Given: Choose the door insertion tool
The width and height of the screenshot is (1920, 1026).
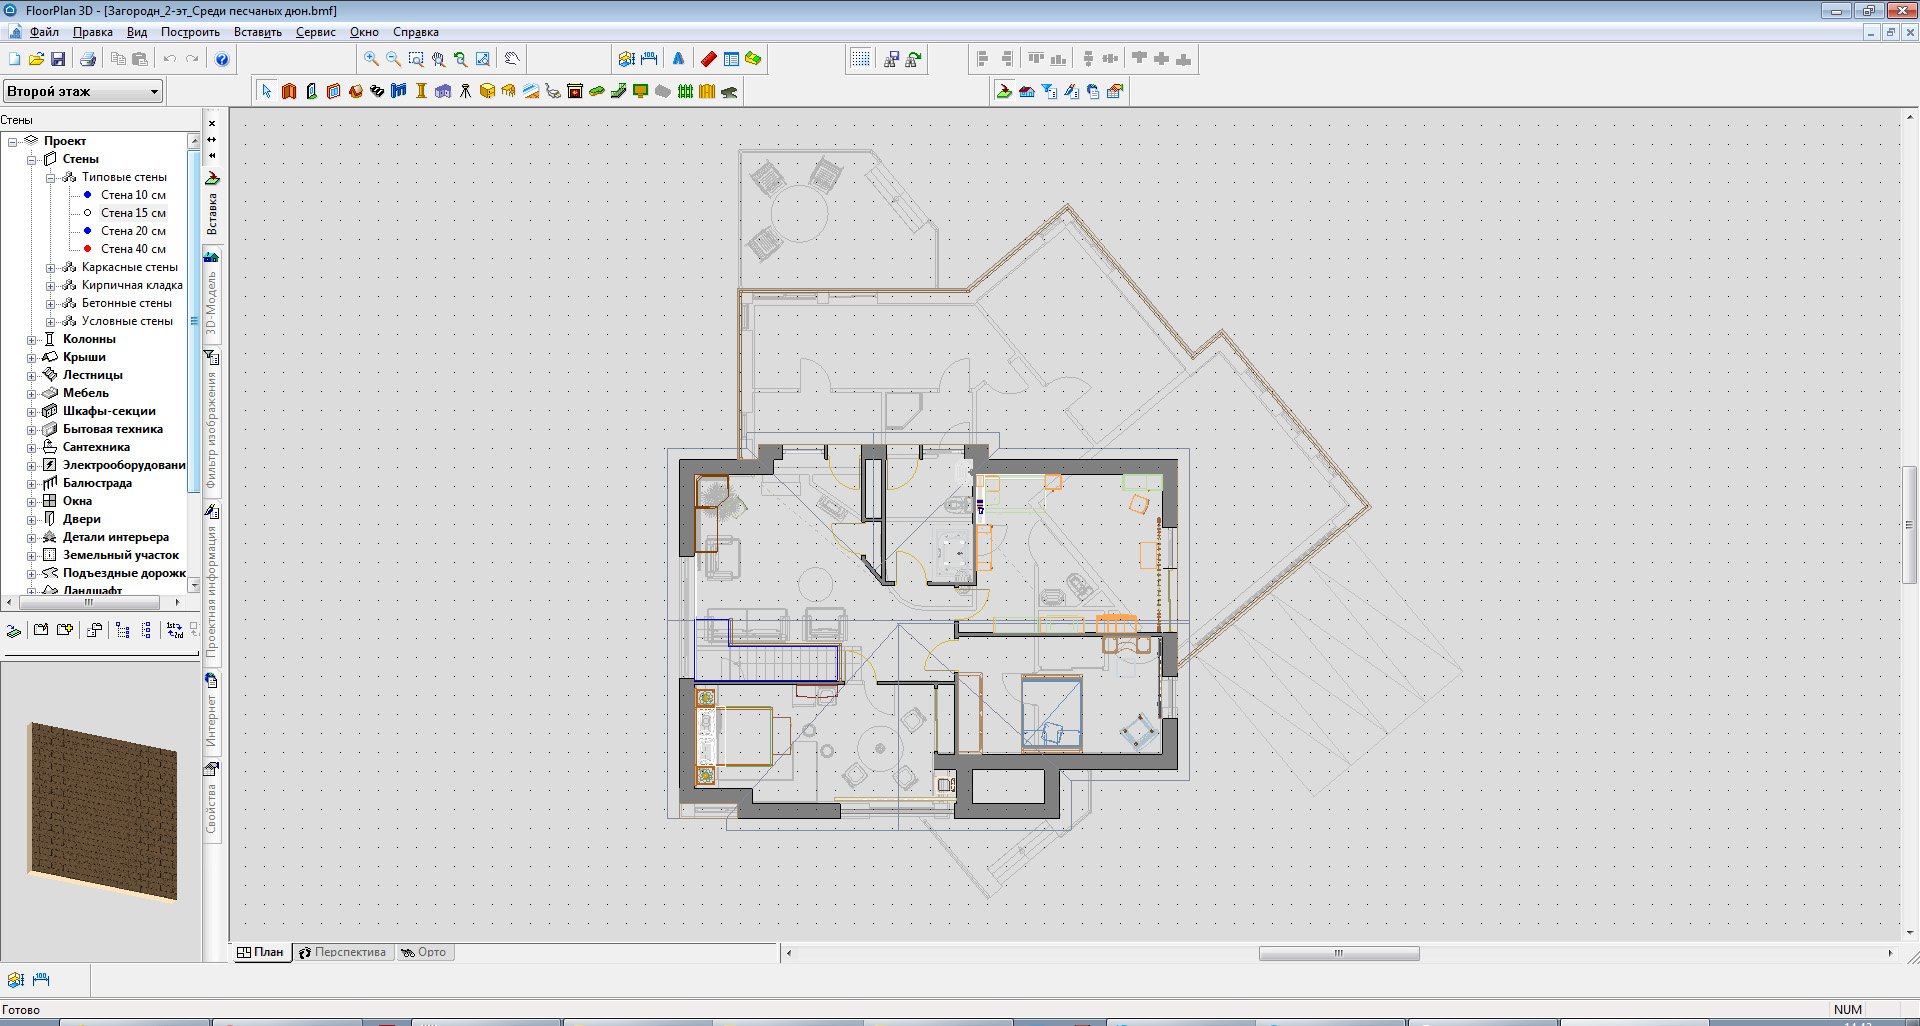Looking at the screenshot, I should click(x=311, y=91).
